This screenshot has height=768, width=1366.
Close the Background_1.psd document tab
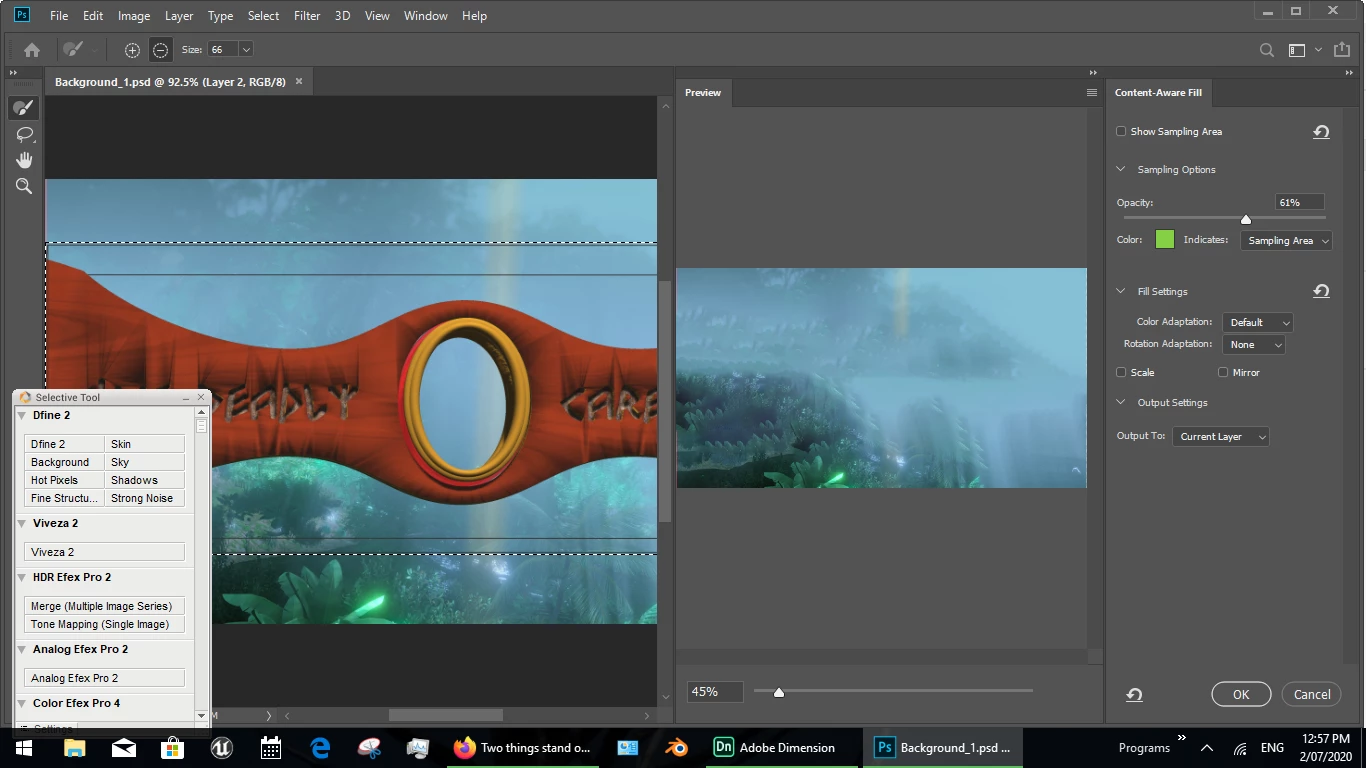click(x=298, y=81)
